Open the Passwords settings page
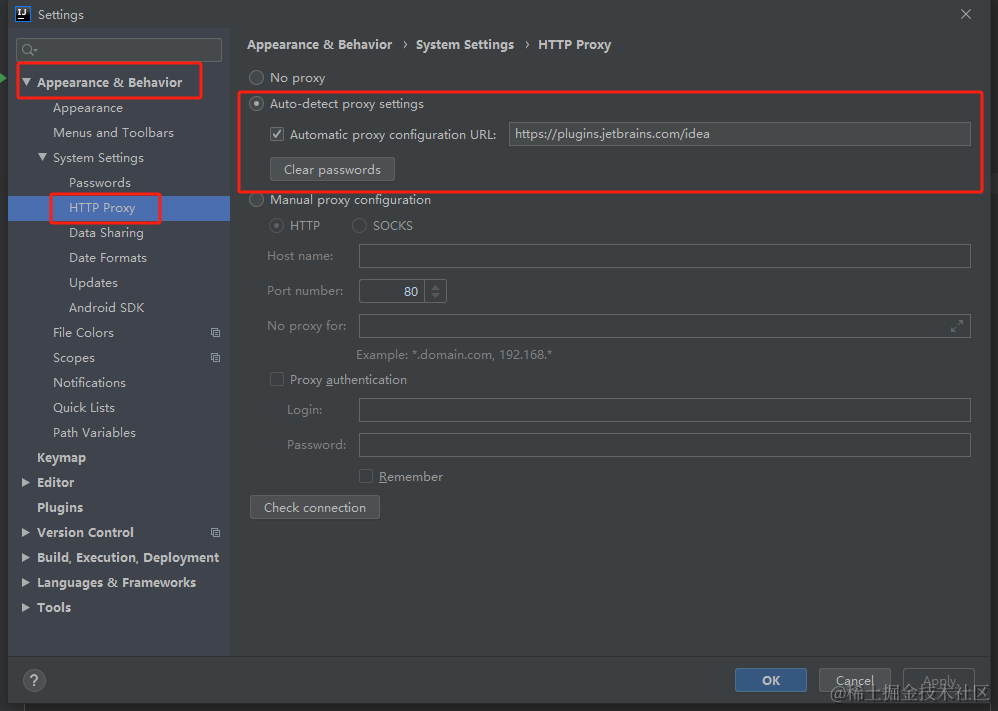The height and width of the screenshot is (711, 998). pos(100,183)
